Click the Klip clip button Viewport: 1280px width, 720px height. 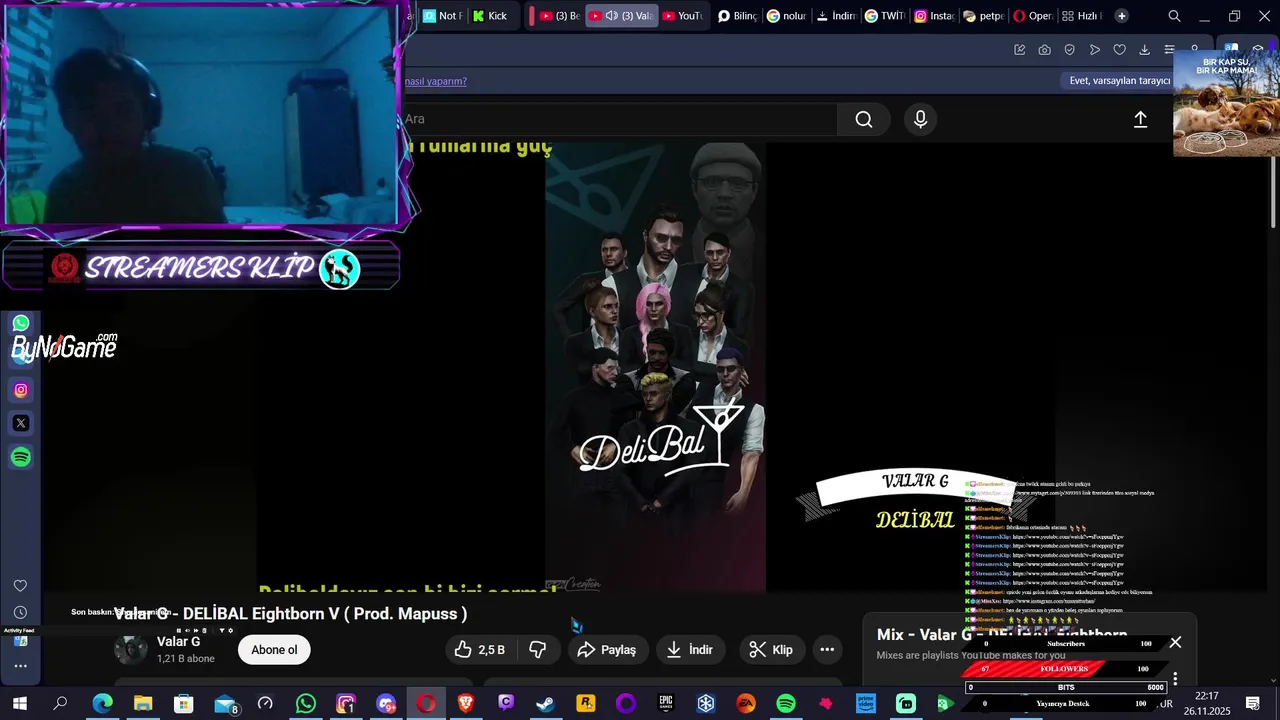(771, 650)
